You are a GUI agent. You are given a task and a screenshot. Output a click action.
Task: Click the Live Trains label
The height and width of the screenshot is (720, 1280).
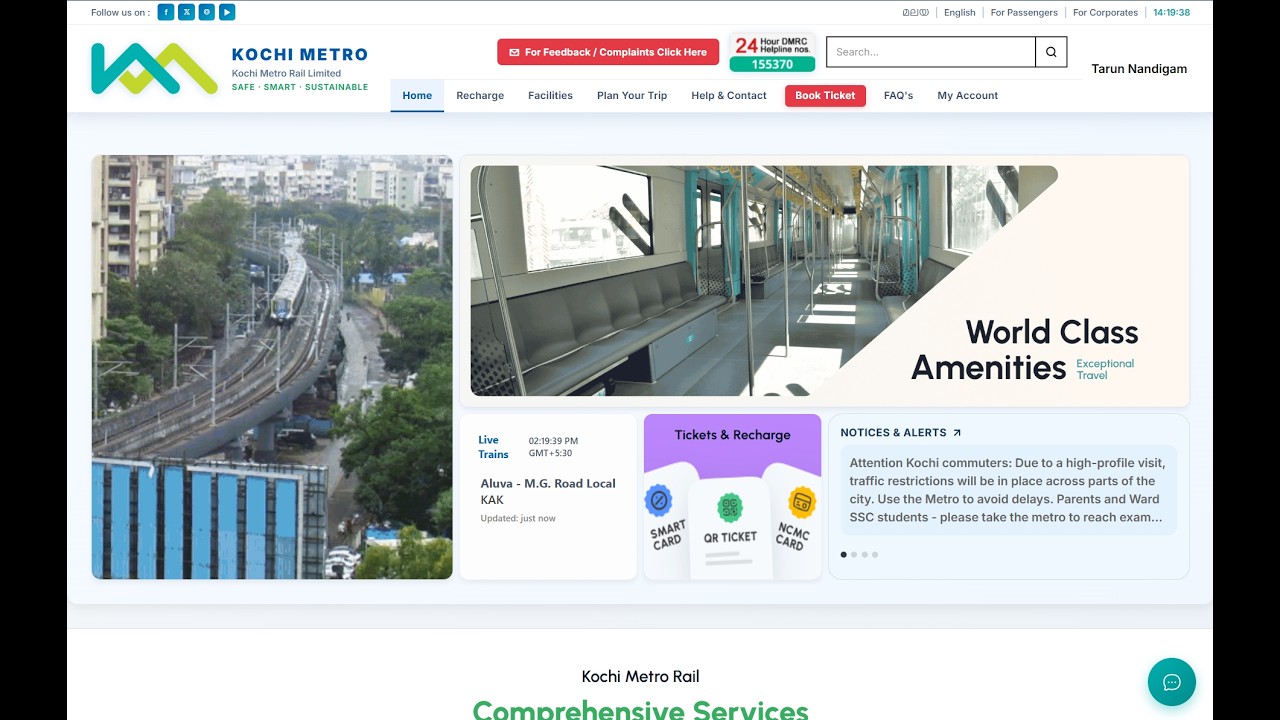click(493, 447)
